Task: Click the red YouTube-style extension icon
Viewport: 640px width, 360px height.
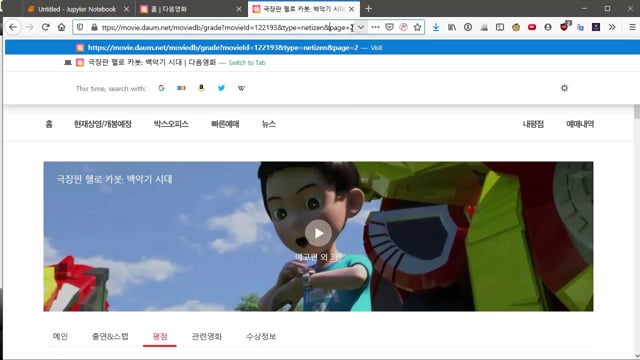Action: [x=531, y=27]
